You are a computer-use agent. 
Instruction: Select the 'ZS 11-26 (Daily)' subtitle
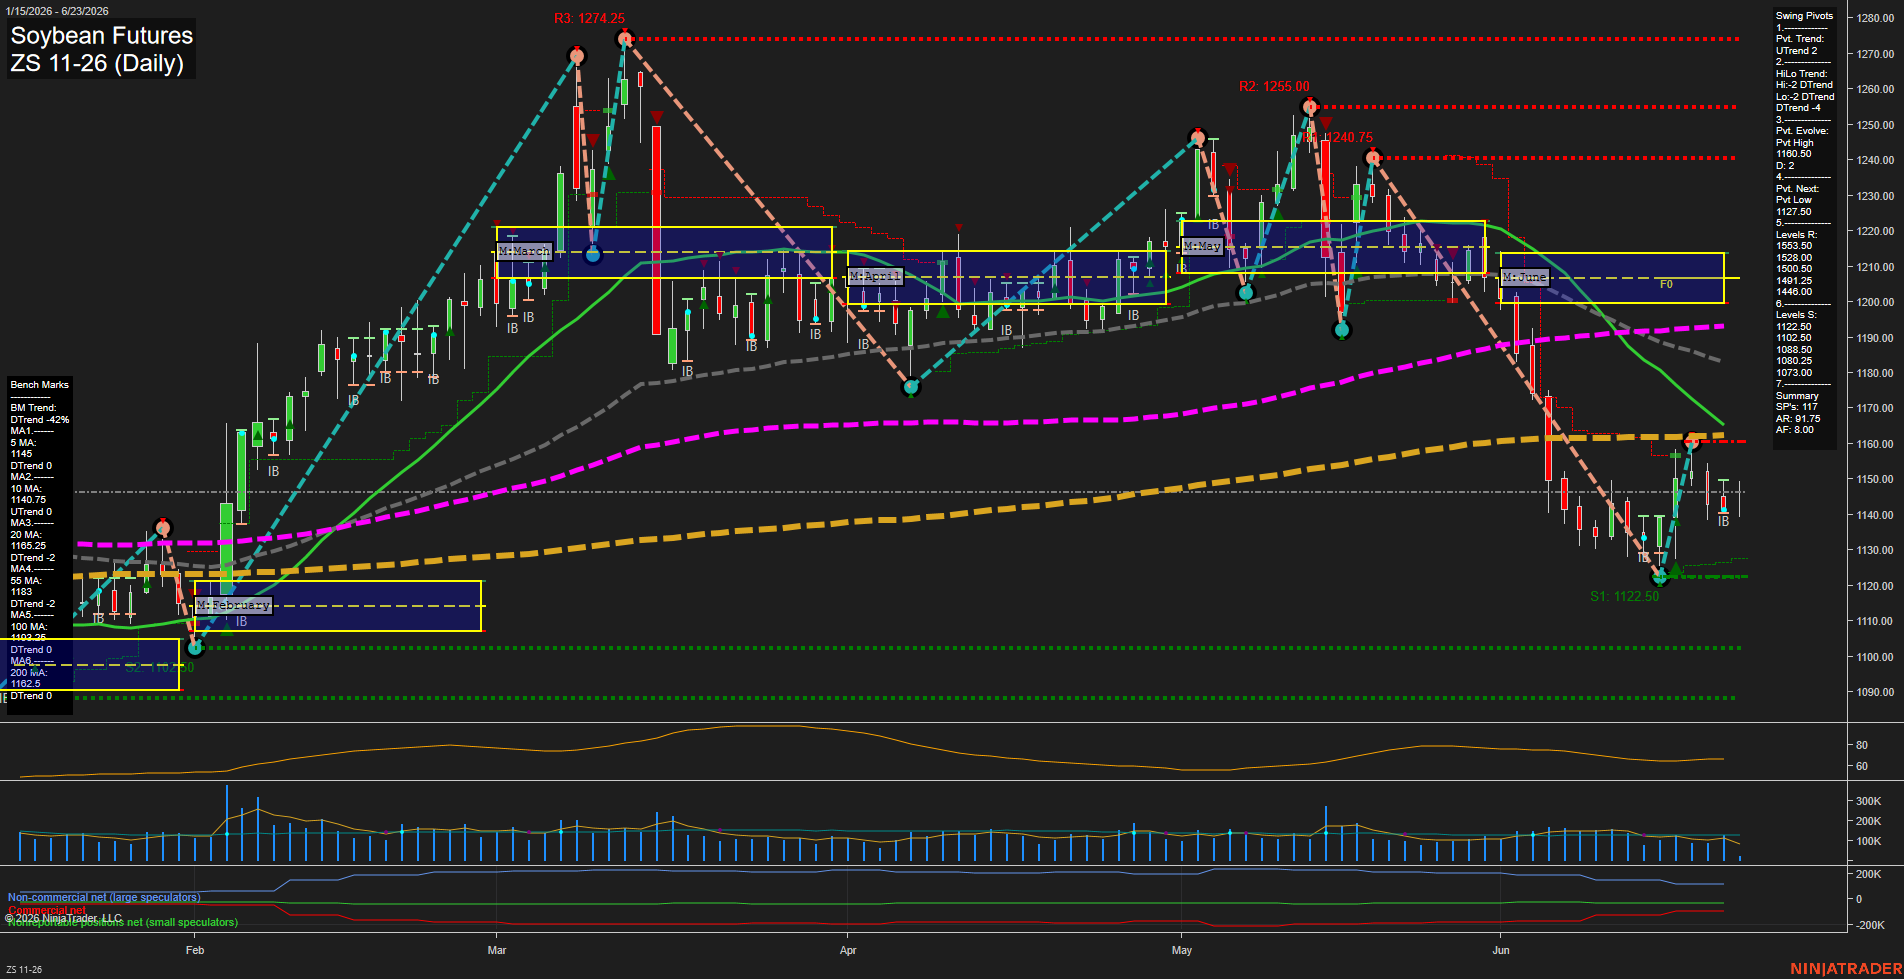click(x=97, y=63)
